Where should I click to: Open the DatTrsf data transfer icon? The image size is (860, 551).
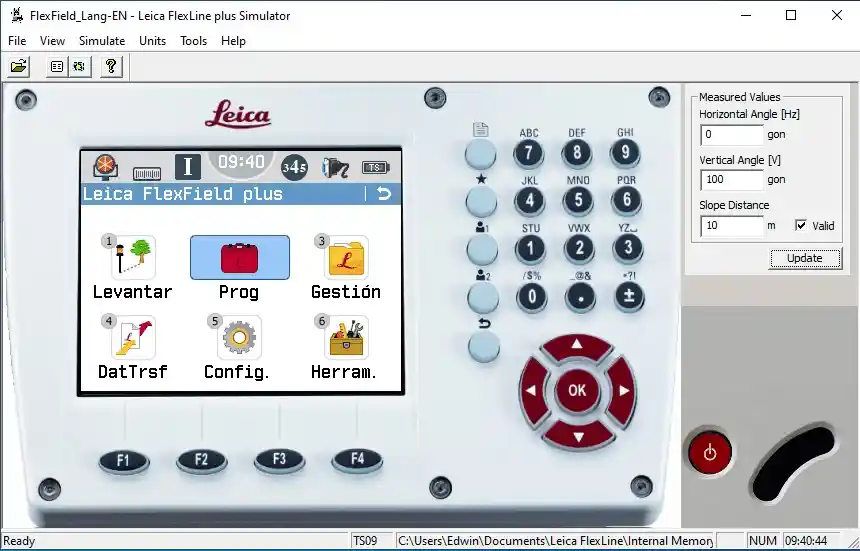(133, 338)
